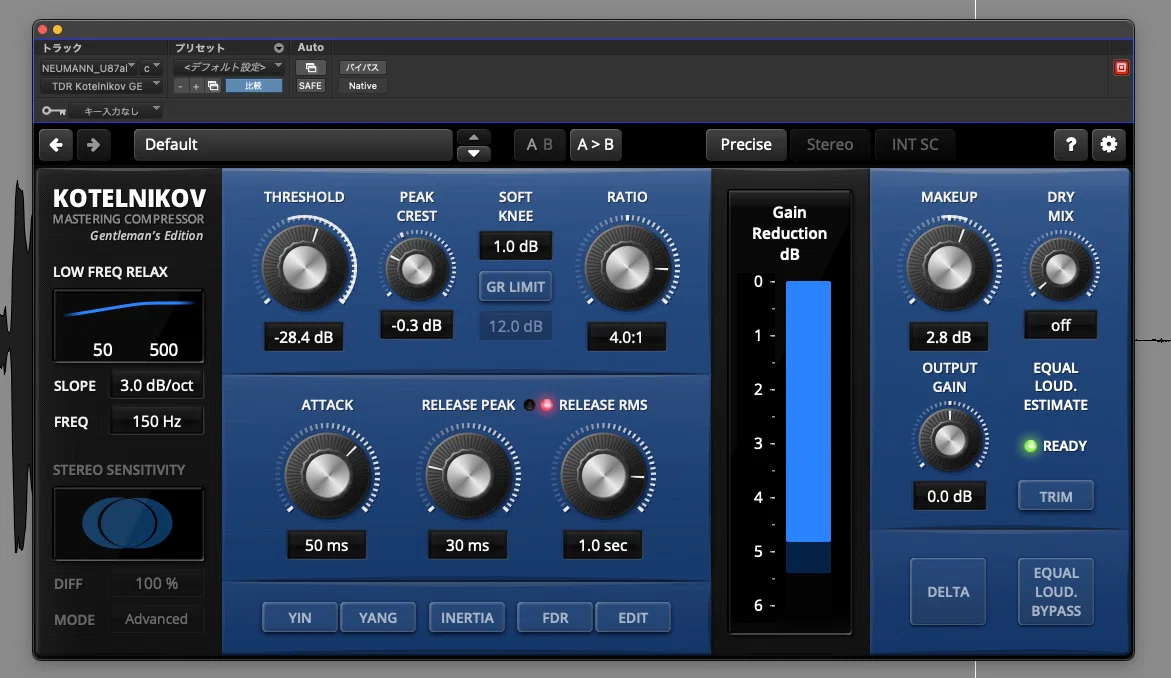Click the plus button in the preset row
Viewport: 1171px width, 678px height.
point(196,86)
